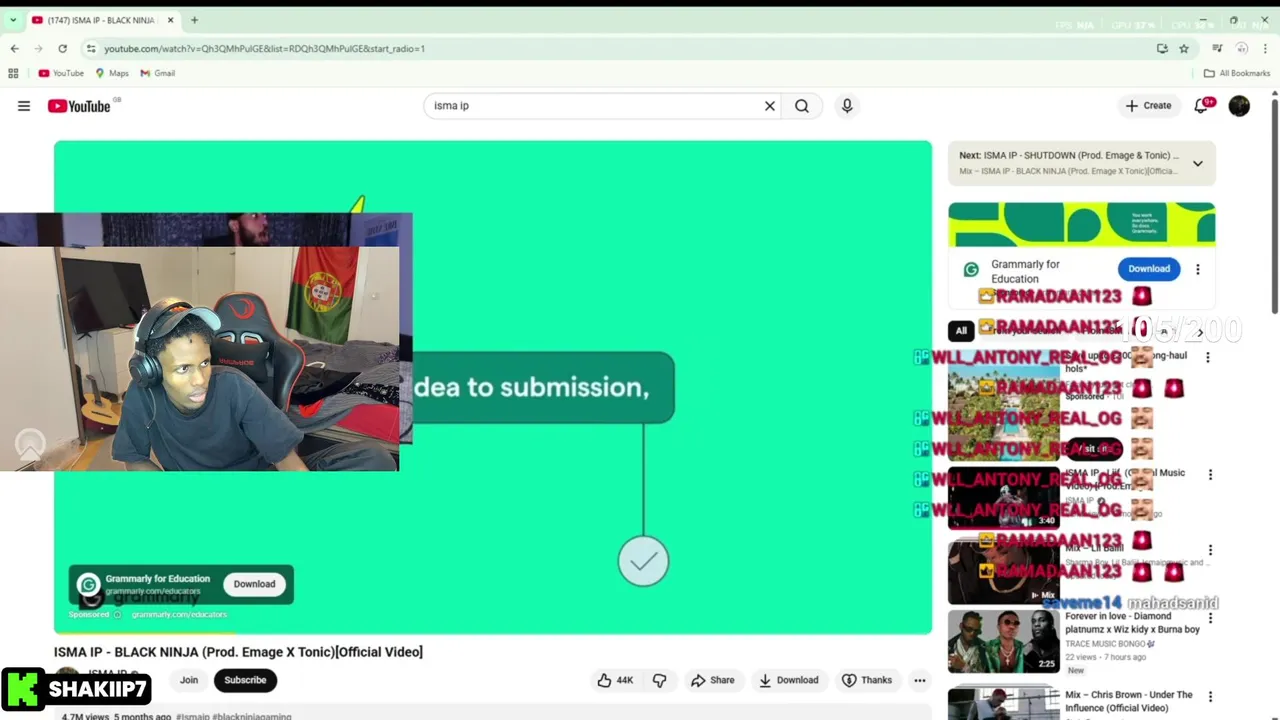This screenshot has height=720, width=1280.
Task: Dislike the video
Action: (x=660, y=680)
